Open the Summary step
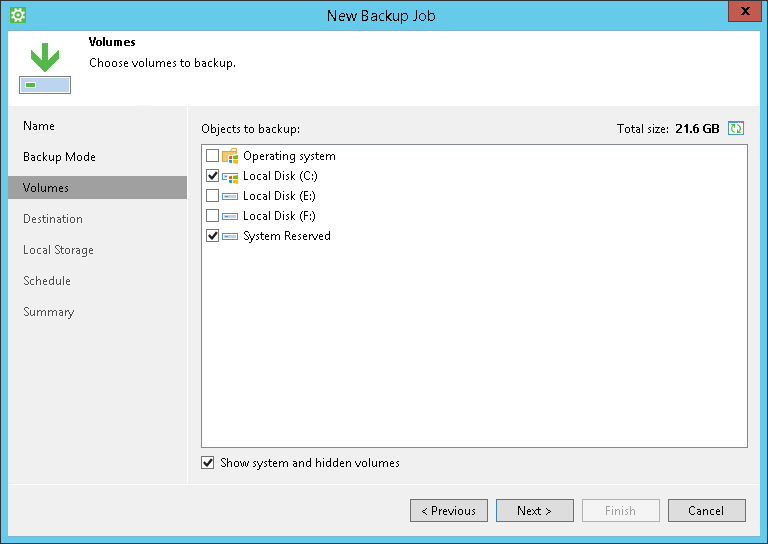The width and height of the screenshot is (768, 544). (97, 312)
